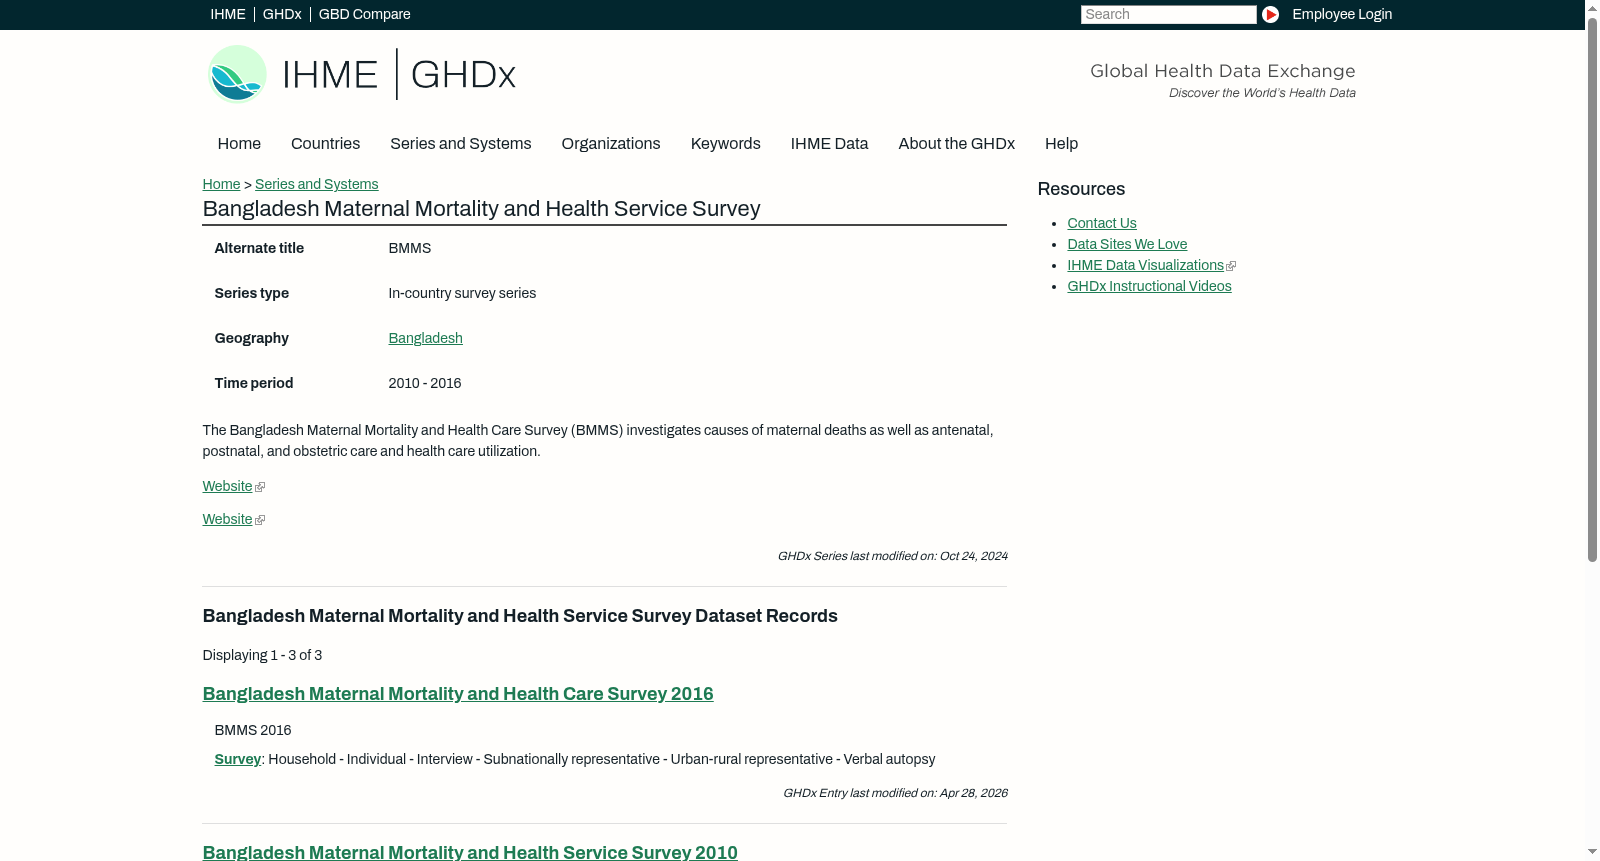Viewport: 1600px width, 861px height.
Task: Open the Bangladesh geography link
Action: click(x=425, y=338)
